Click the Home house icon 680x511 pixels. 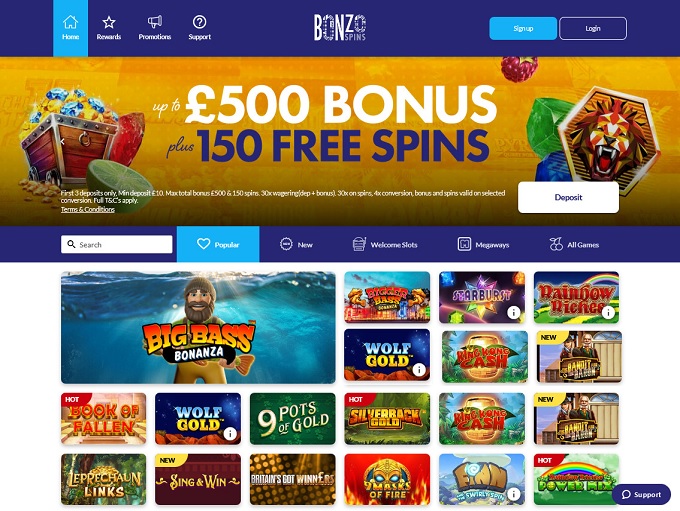(70, 22)
